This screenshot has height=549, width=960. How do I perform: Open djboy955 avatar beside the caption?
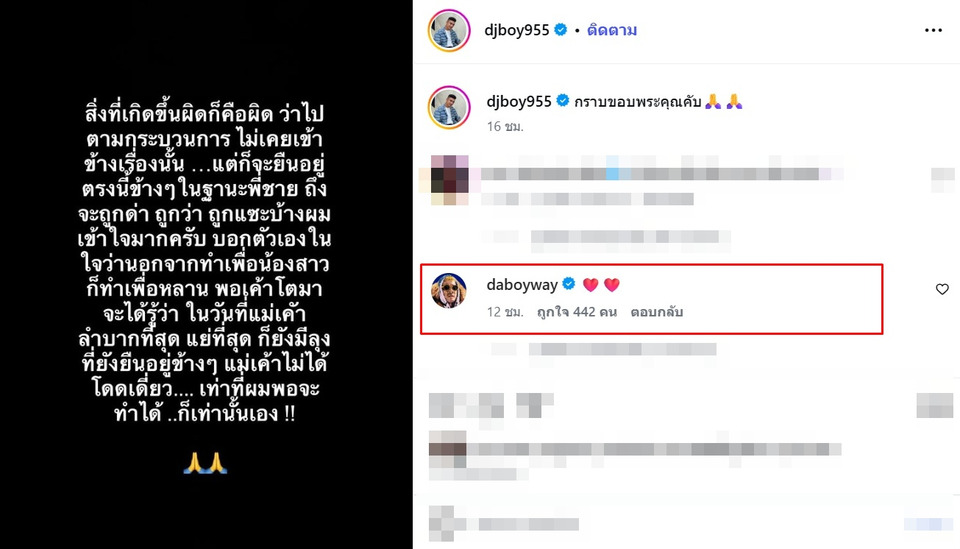pos(449,108)
